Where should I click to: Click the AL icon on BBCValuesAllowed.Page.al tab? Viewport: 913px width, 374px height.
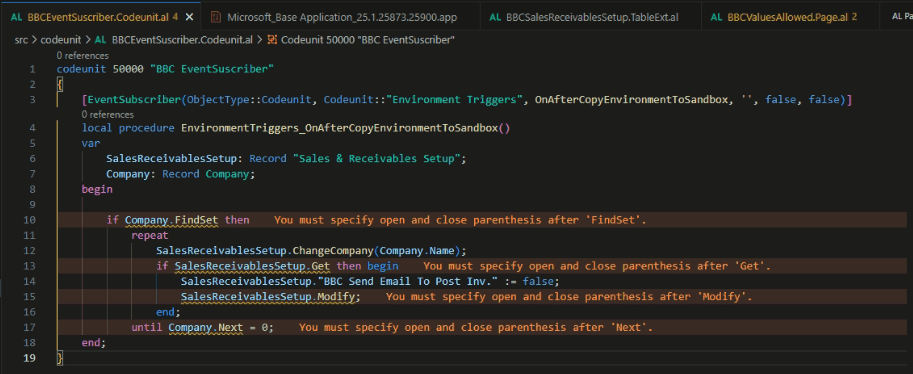(718, 17)
